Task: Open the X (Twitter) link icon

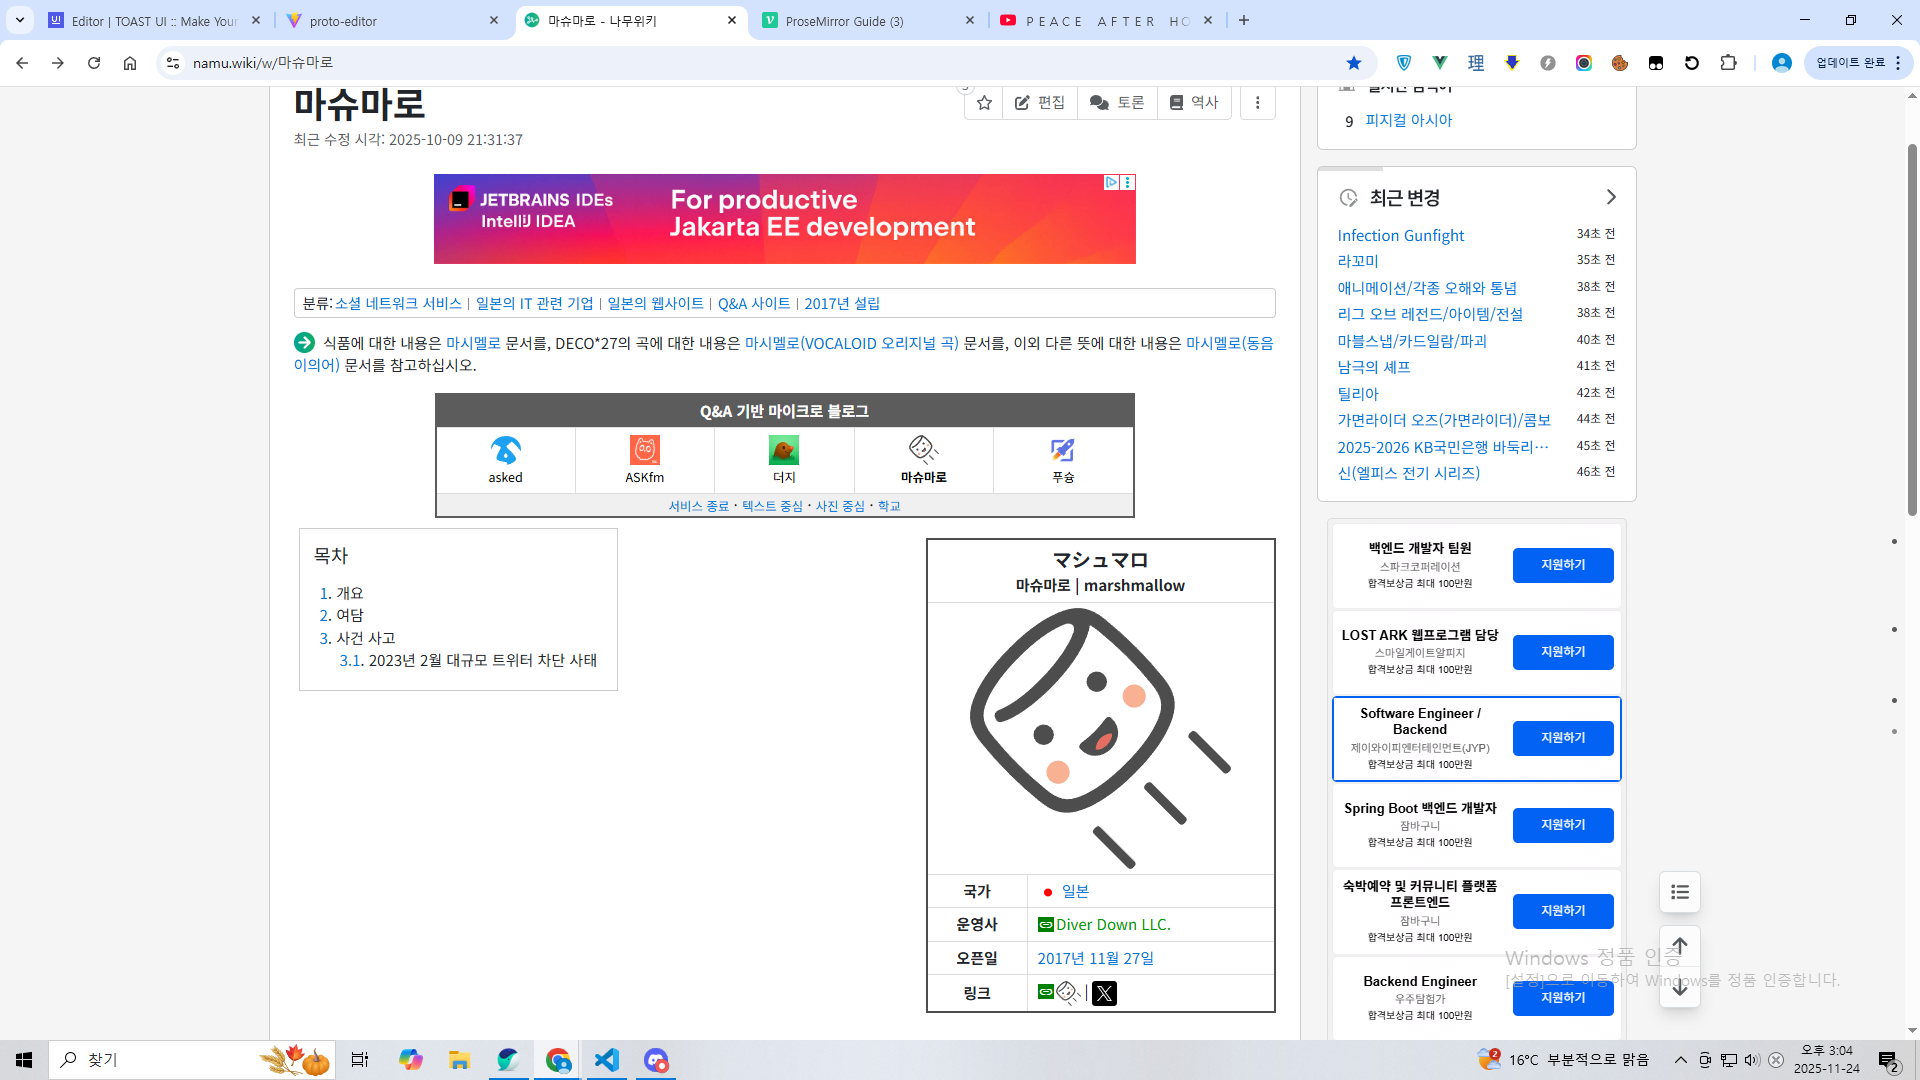Action: pyautogui.click(x=1104, y=993)
